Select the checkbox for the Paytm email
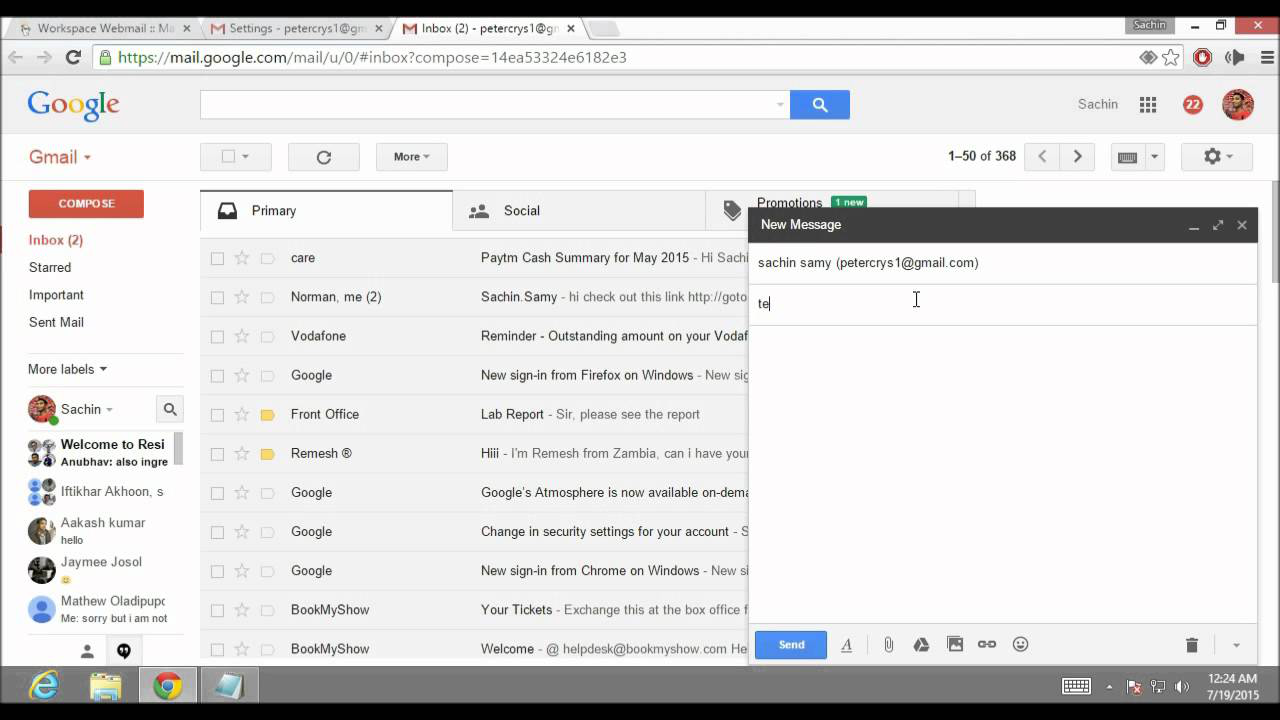This screenshot has width=1280, height=720. coord(217,257)
